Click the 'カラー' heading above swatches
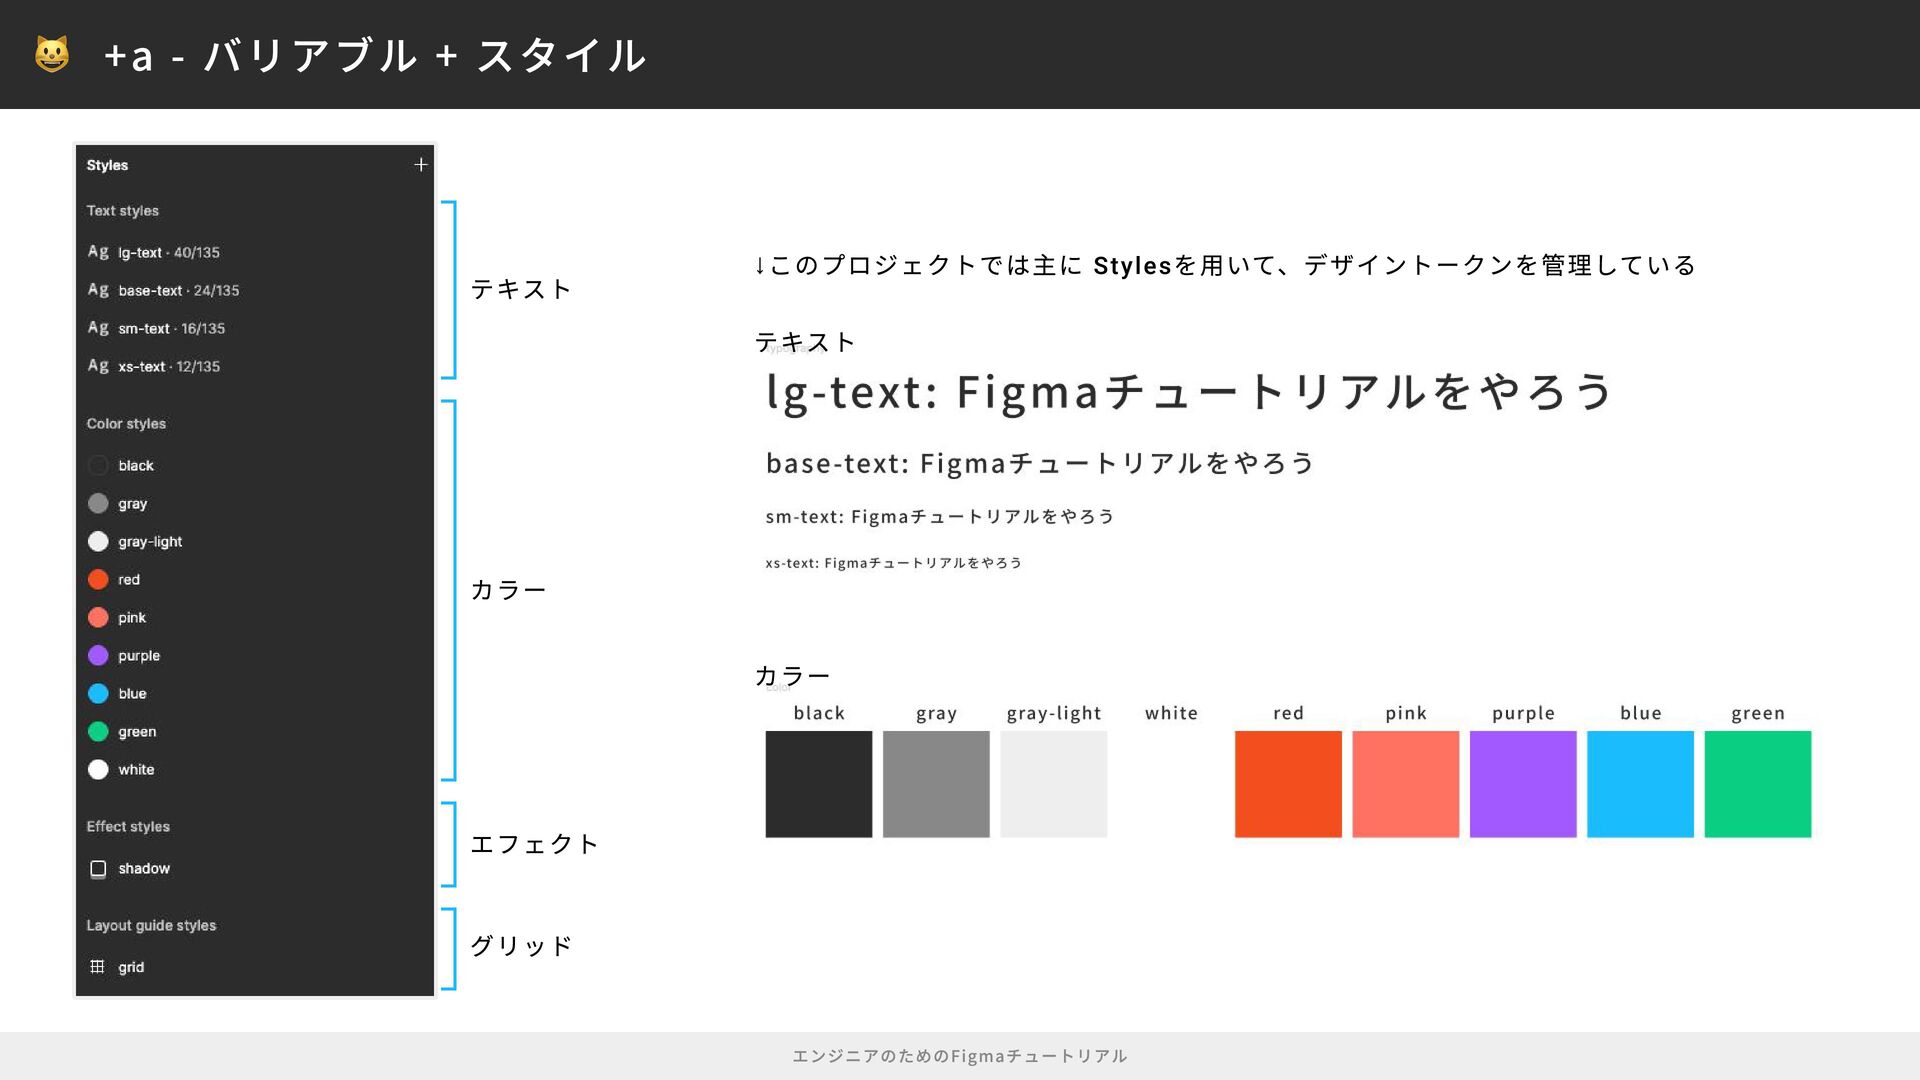Image resolution: width=1920 pixels, height=1080 pixels. click(792, 676)
